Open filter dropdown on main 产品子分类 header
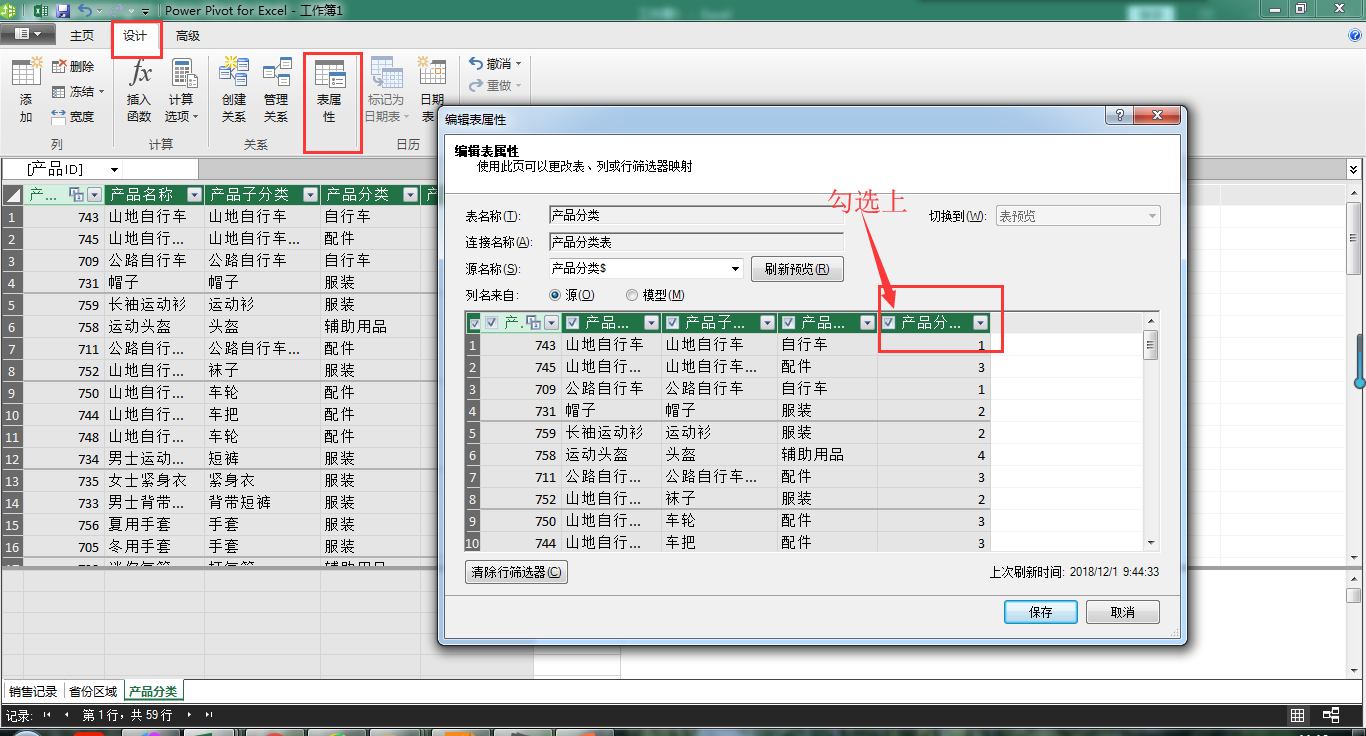 click(x=311, y=195)
